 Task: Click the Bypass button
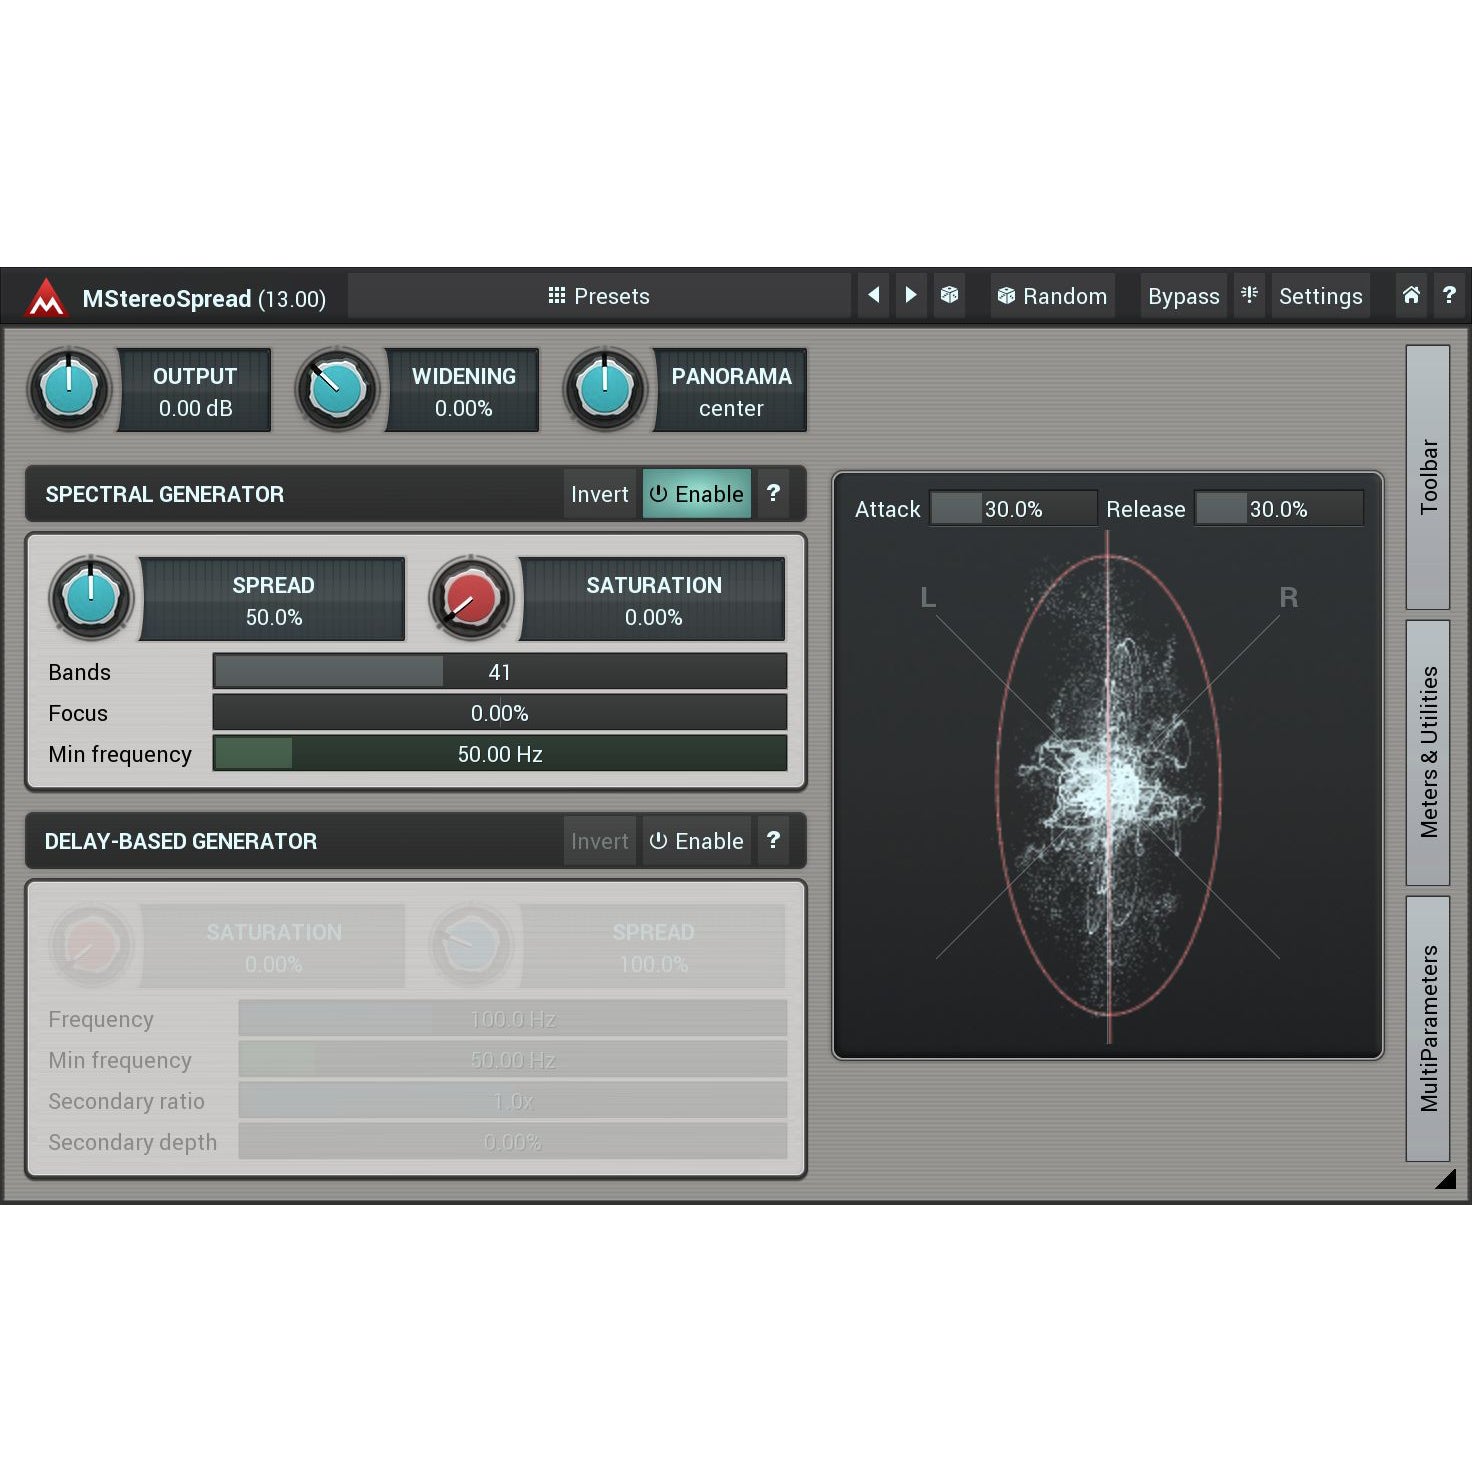point(1183,296)
